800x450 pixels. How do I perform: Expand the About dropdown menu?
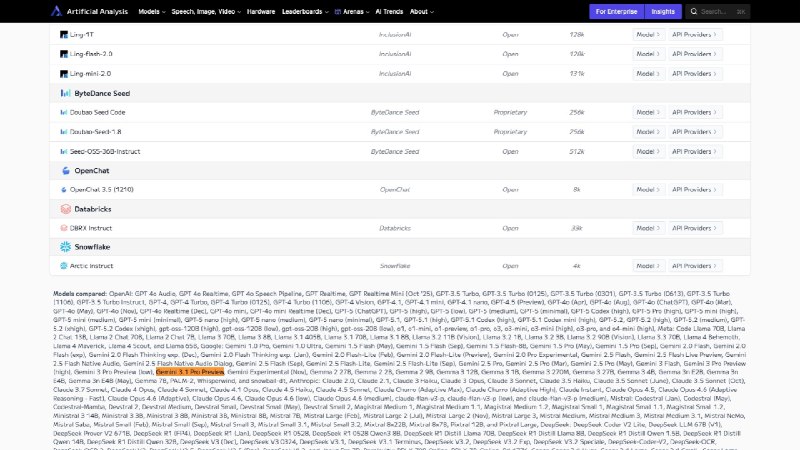click(422, 12)
